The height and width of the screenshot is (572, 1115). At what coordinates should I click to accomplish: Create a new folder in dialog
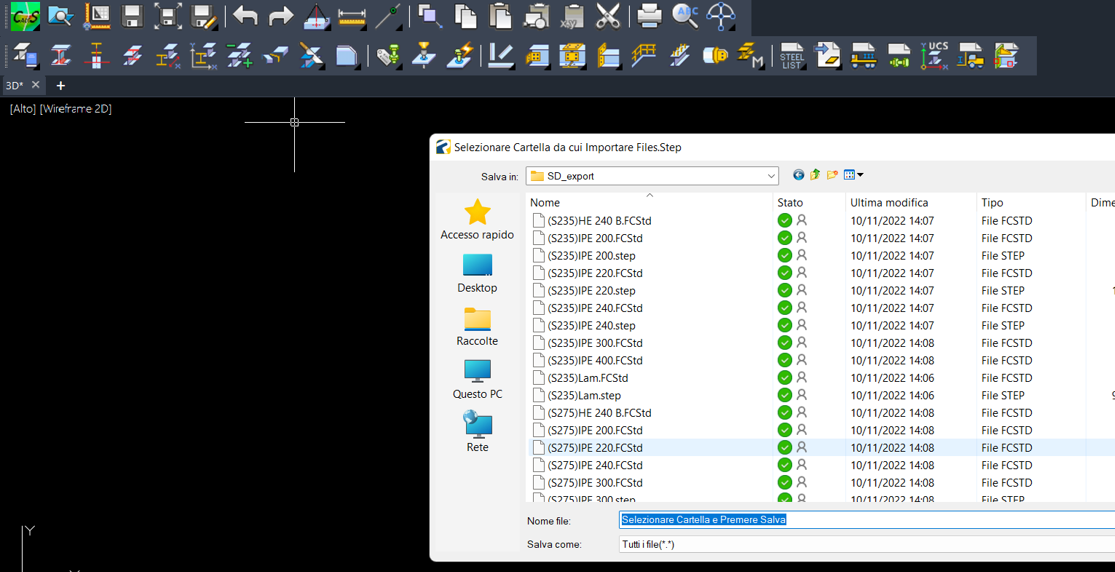coord(831,175)
